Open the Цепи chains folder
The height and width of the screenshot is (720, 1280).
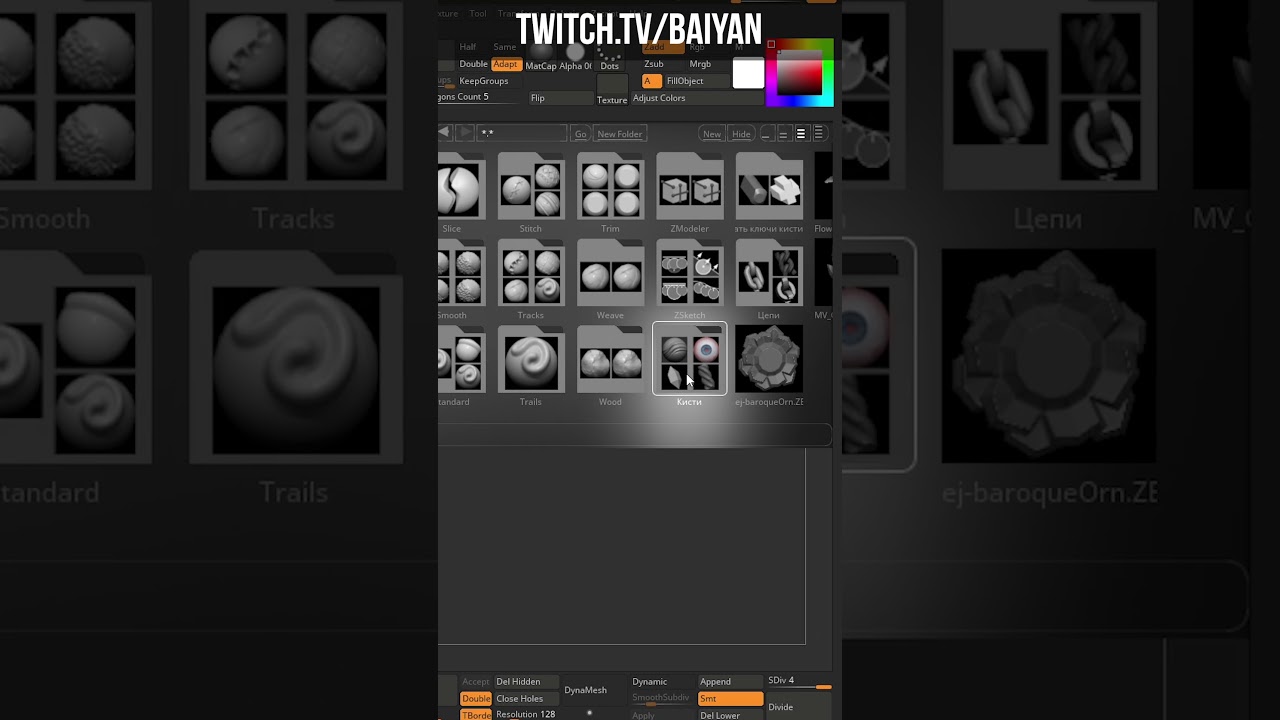point(769,274)
